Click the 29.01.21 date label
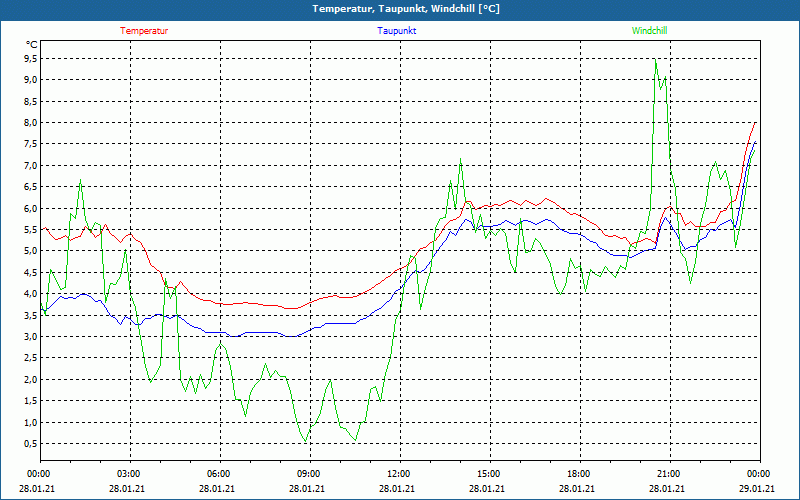The image size is (800, 500). coord(757,489)
